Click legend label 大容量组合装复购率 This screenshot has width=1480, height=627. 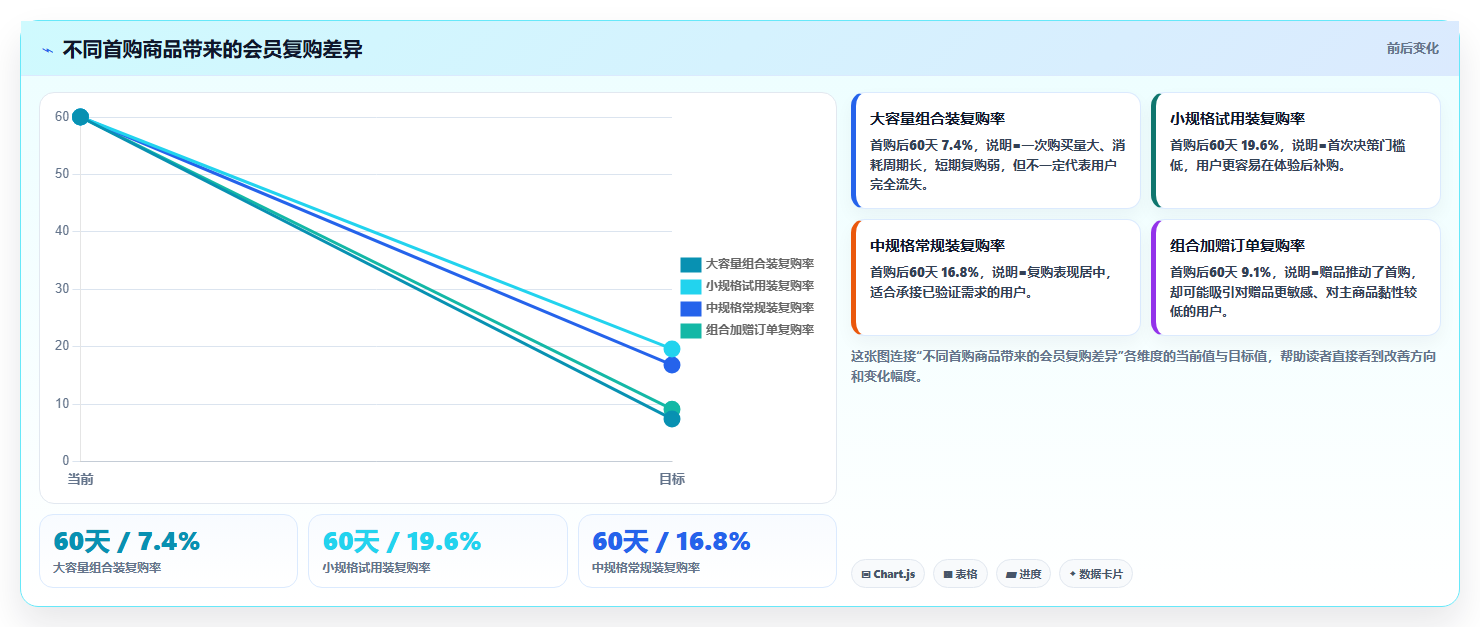(760, 264)
